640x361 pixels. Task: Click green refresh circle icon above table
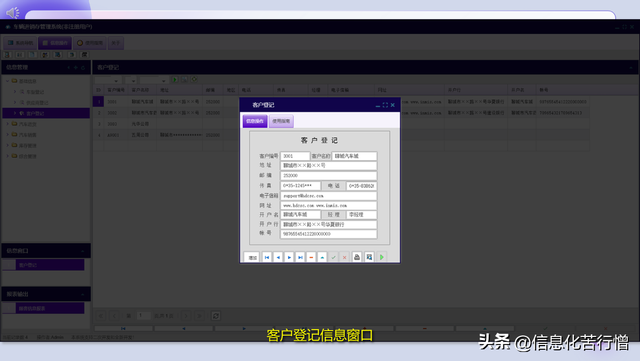[194, 80]
